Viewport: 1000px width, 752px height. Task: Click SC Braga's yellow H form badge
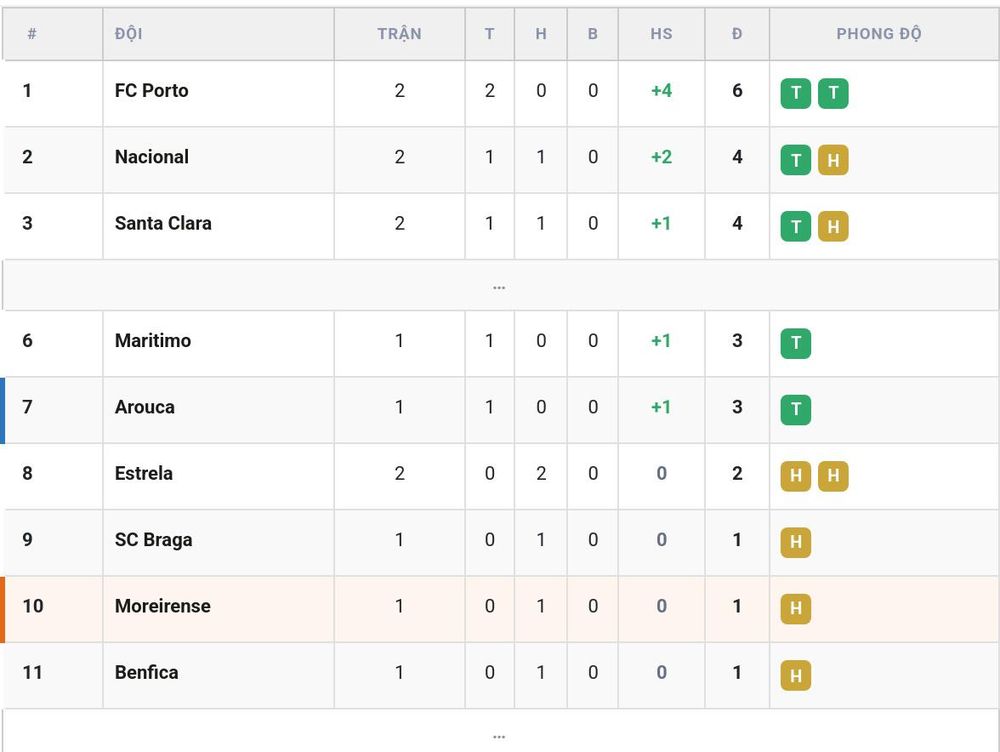796,542
